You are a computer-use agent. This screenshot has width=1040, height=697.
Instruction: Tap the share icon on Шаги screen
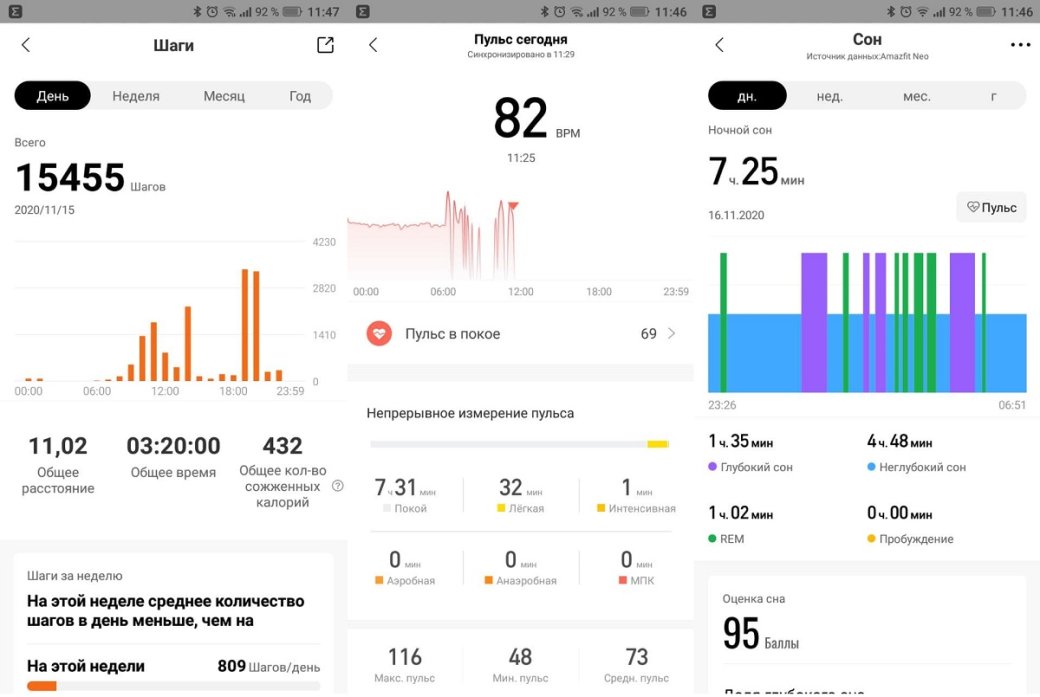pos(325,45)
